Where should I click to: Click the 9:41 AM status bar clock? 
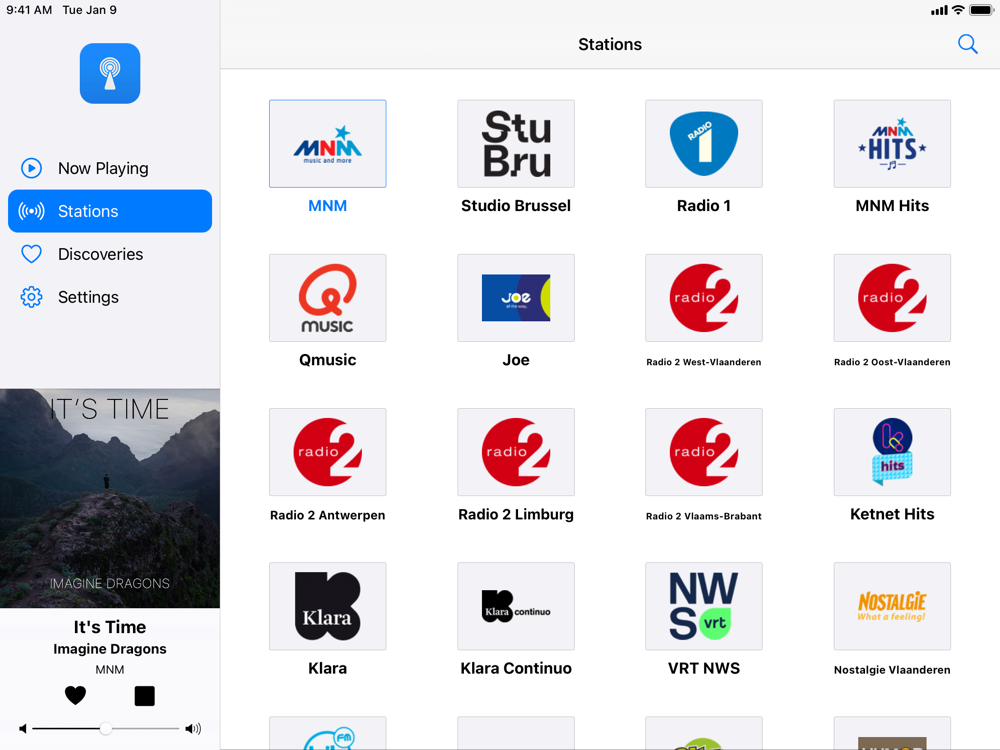point(29,10)
